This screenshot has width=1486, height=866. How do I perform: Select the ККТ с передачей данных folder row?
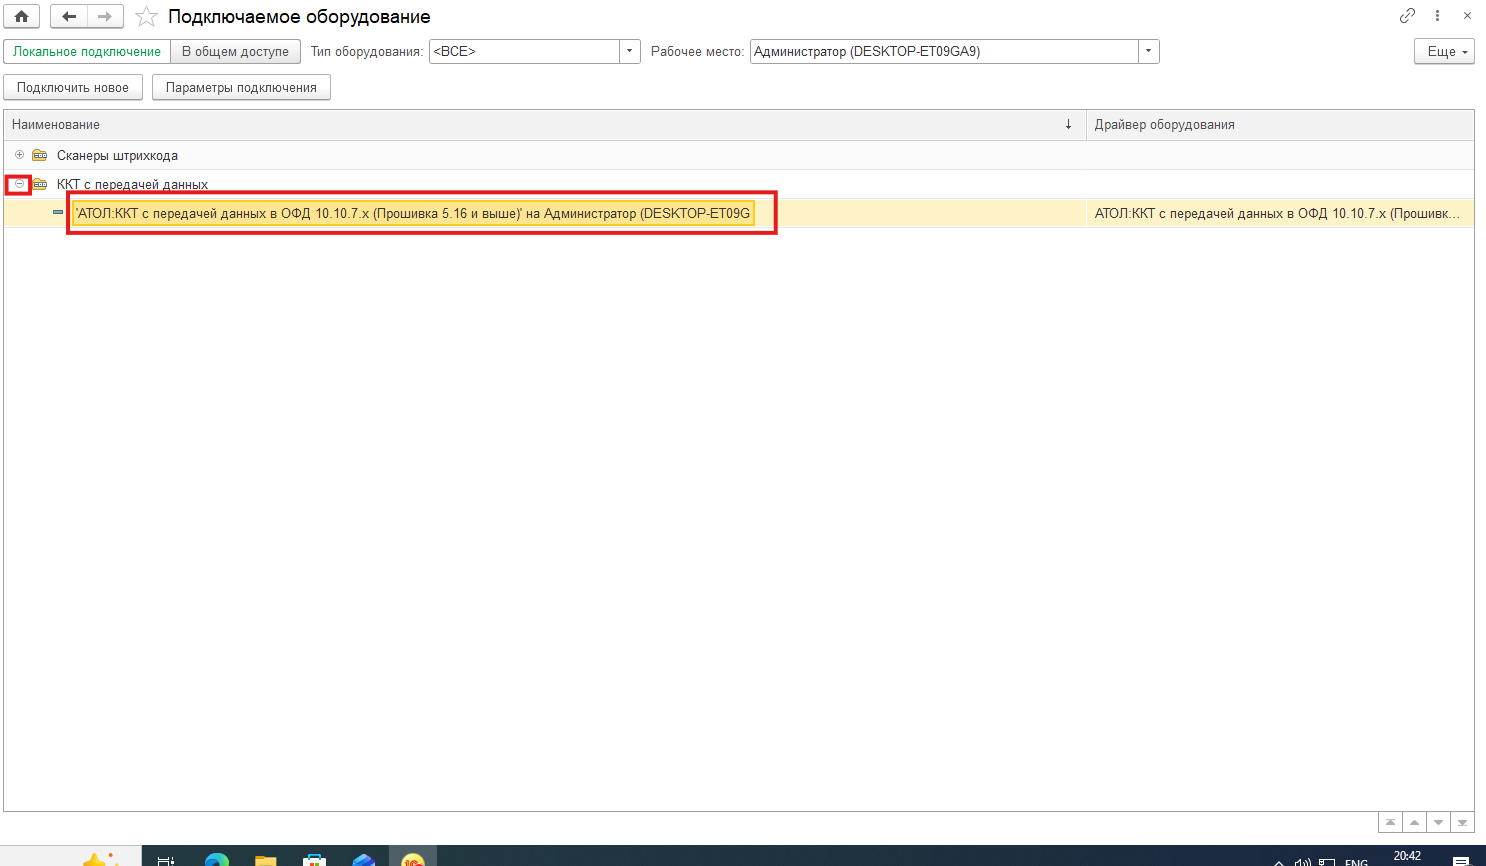click(x=738, y=184)
